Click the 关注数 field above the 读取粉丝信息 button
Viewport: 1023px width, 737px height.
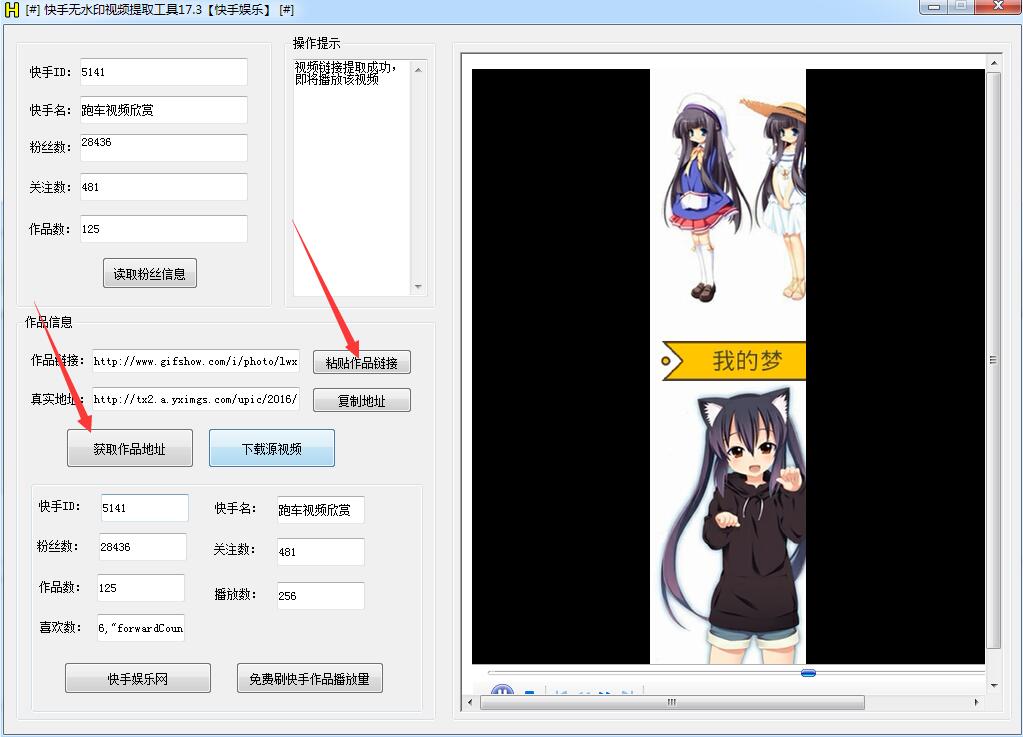point(164,187)
